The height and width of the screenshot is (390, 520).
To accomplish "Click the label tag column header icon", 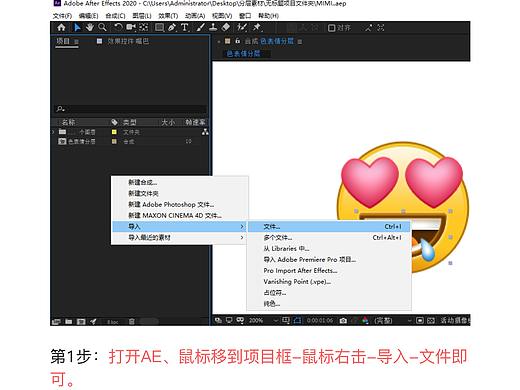I will (x=114, y=122).
